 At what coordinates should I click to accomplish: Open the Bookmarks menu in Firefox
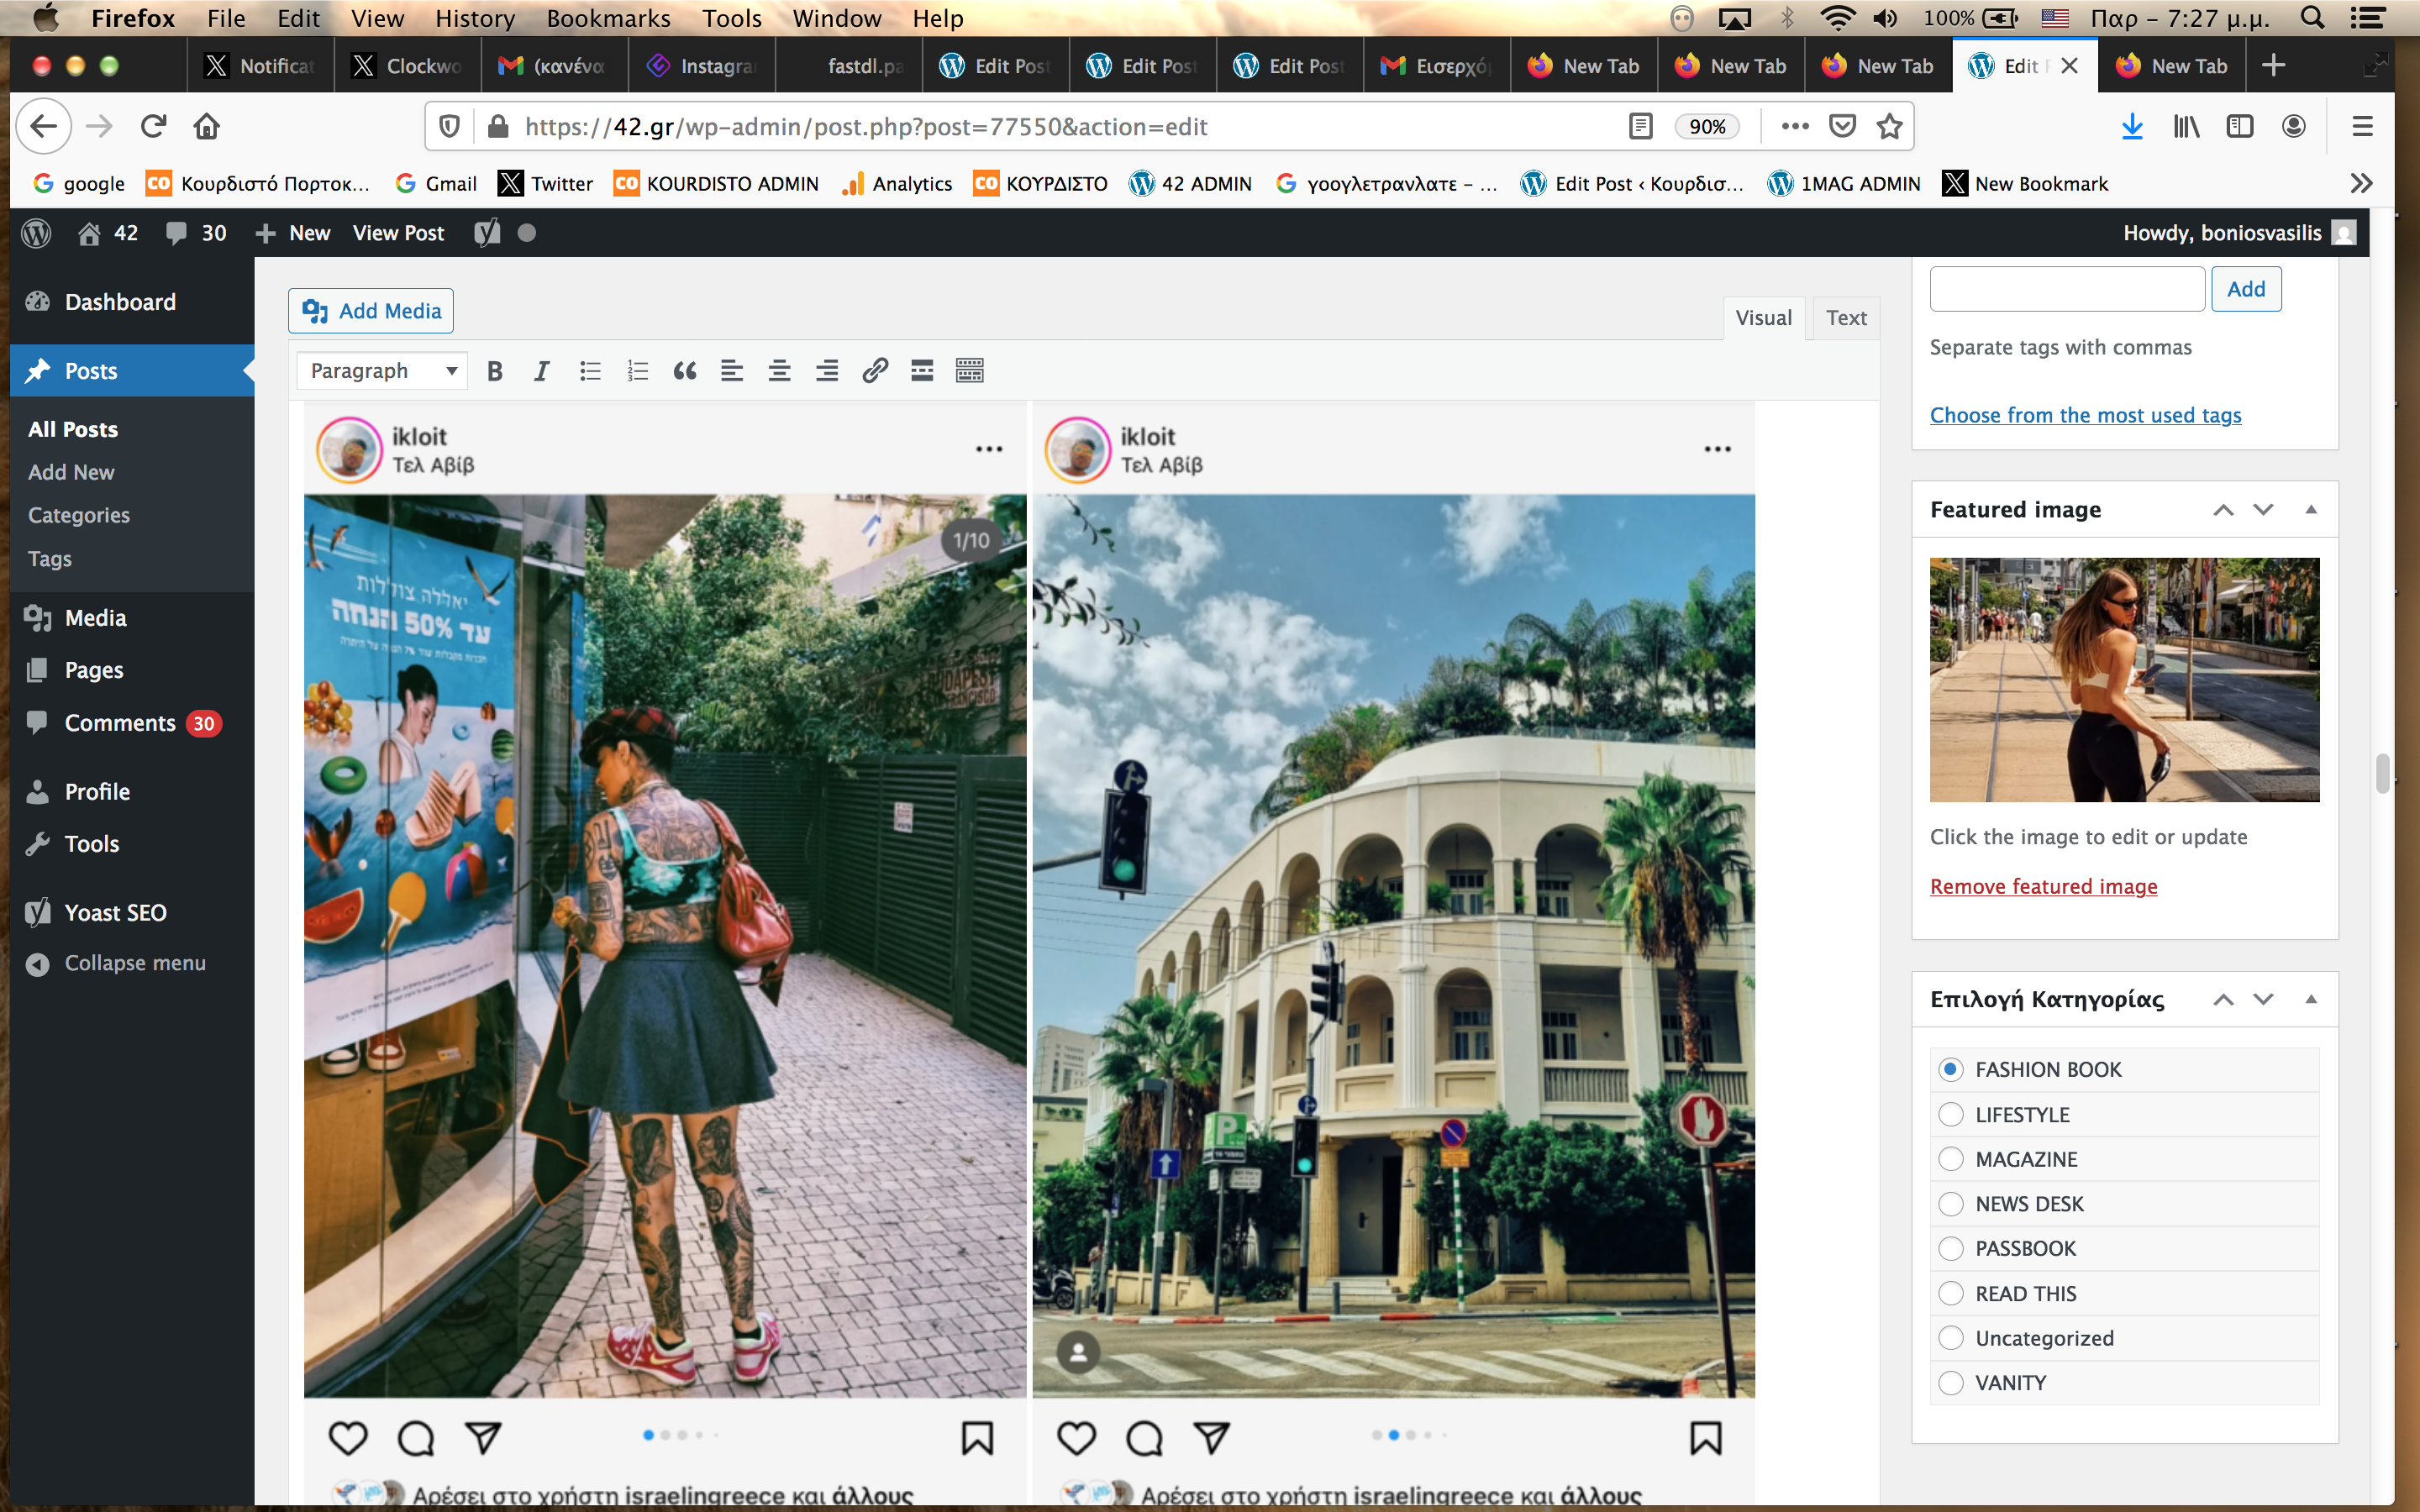pos(608,18)
